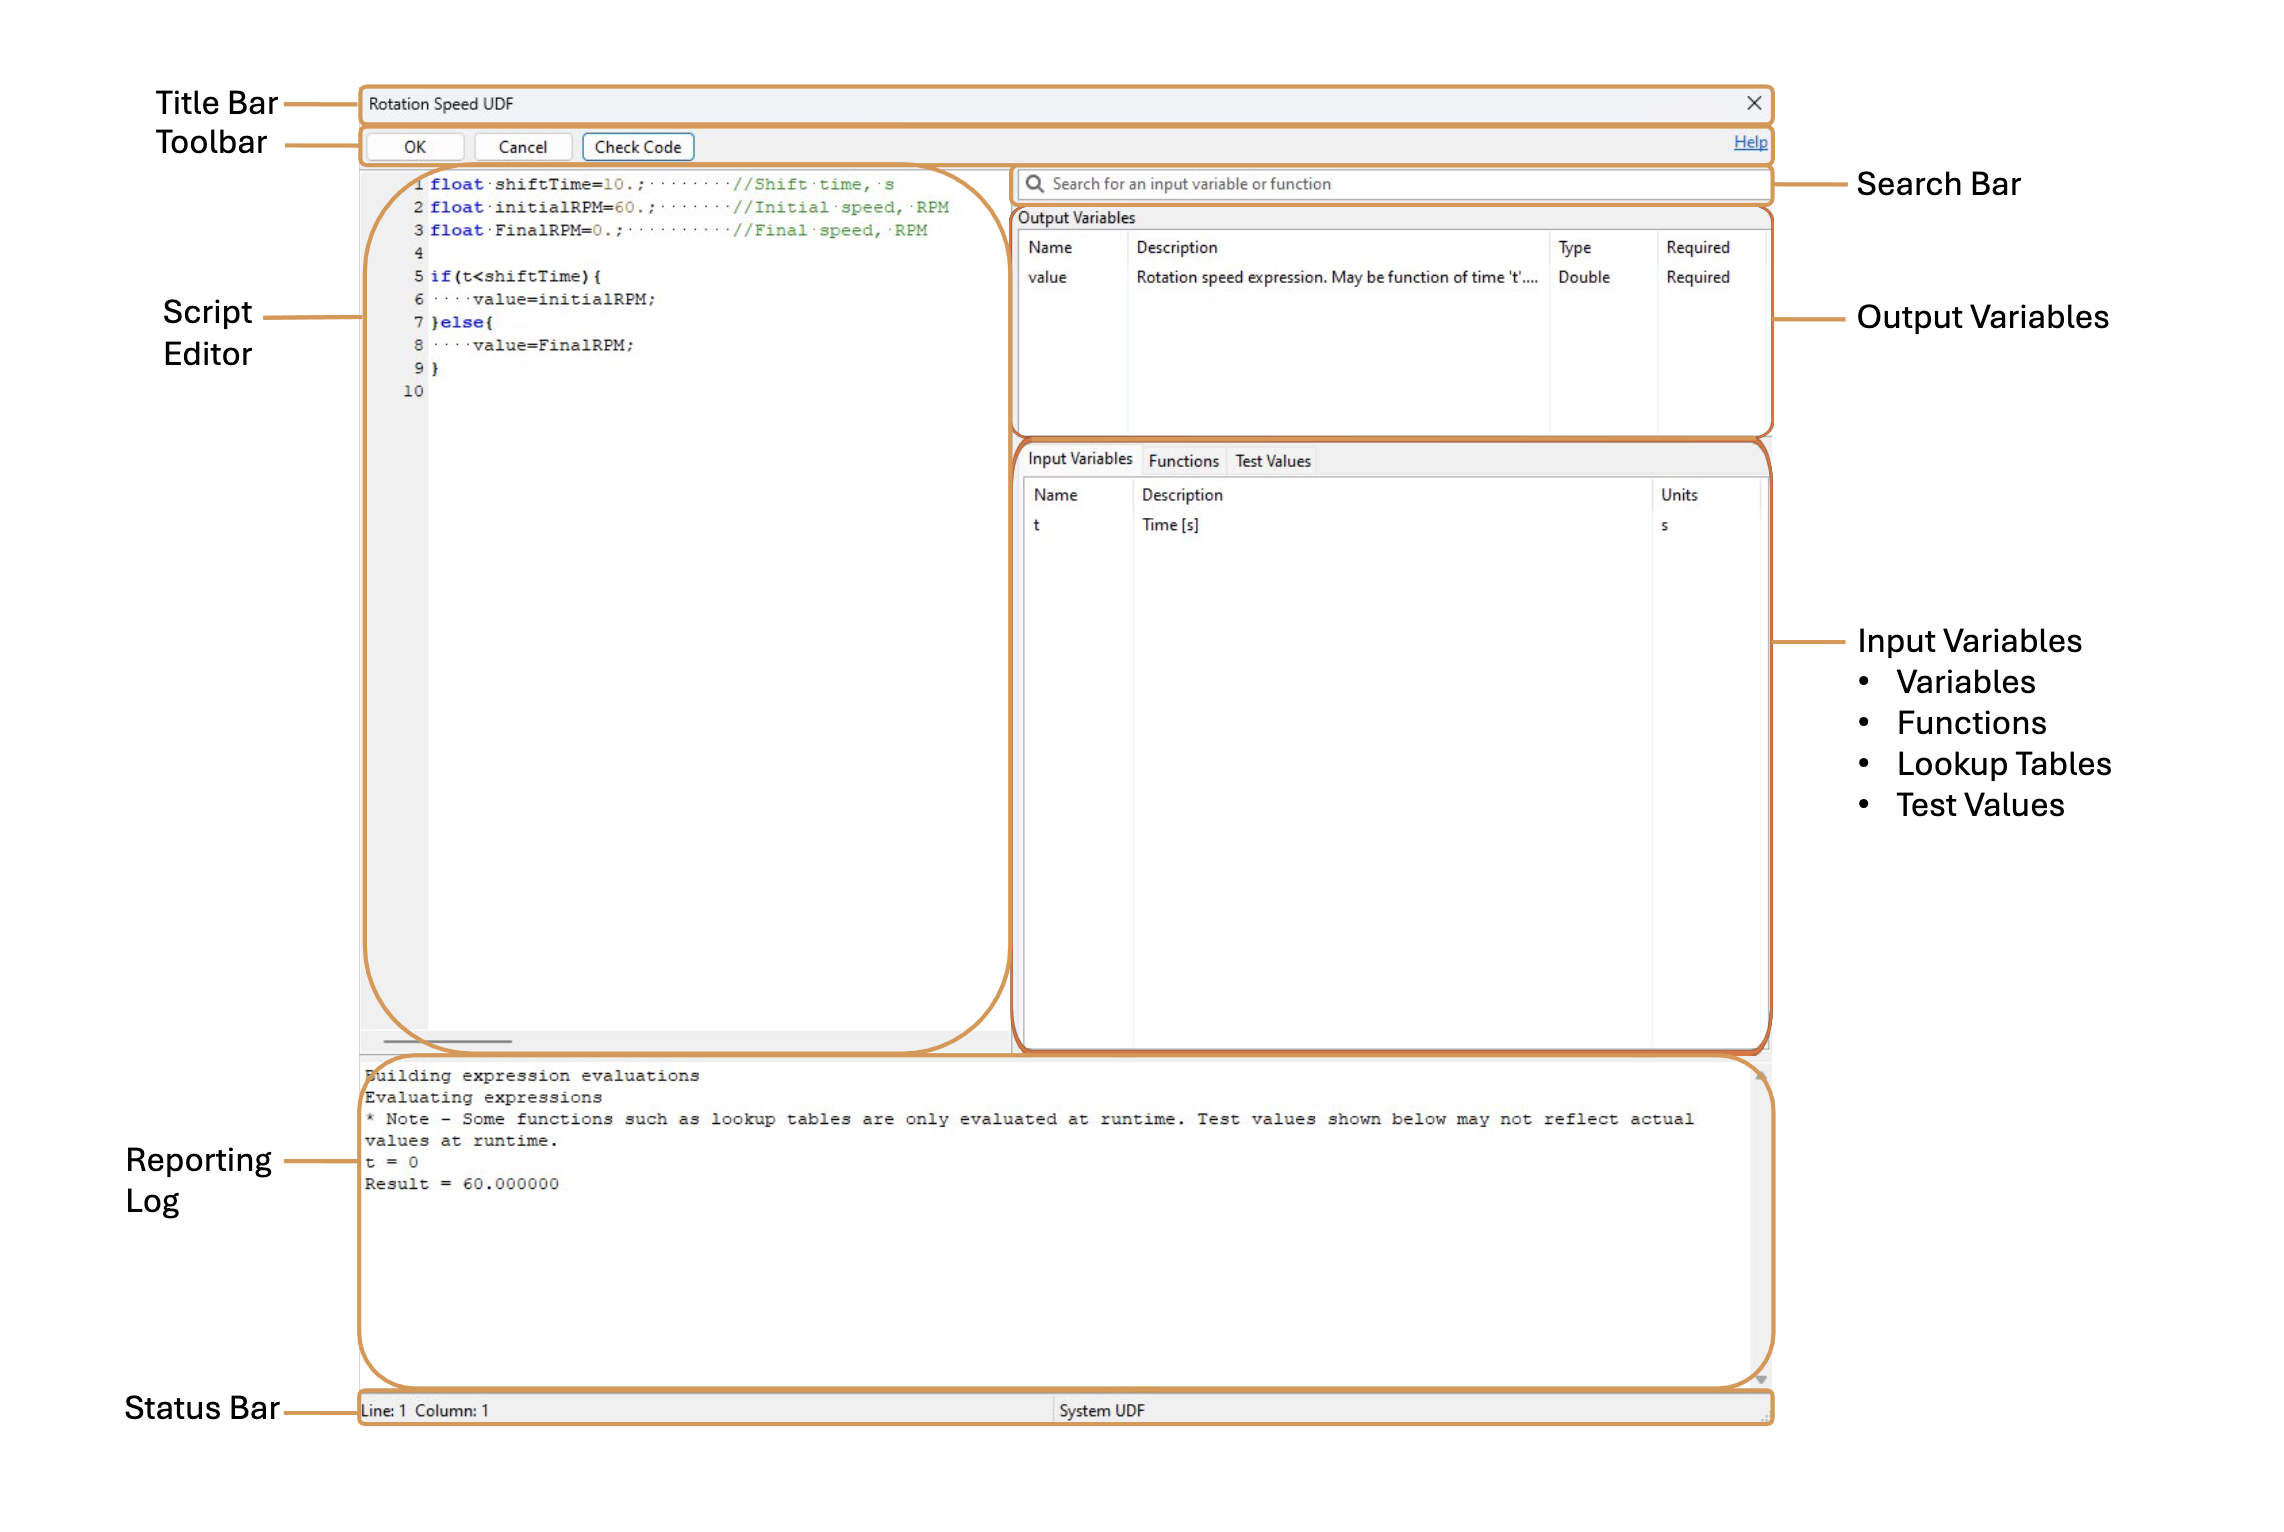Click the 'value=initialRPM;' code line
The height and width of the screenshot is (1532, 2284).
point(564,299)
